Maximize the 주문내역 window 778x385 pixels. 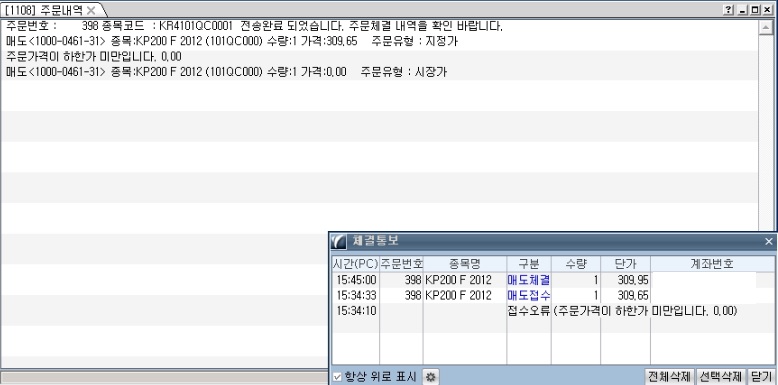coord(755,10)
